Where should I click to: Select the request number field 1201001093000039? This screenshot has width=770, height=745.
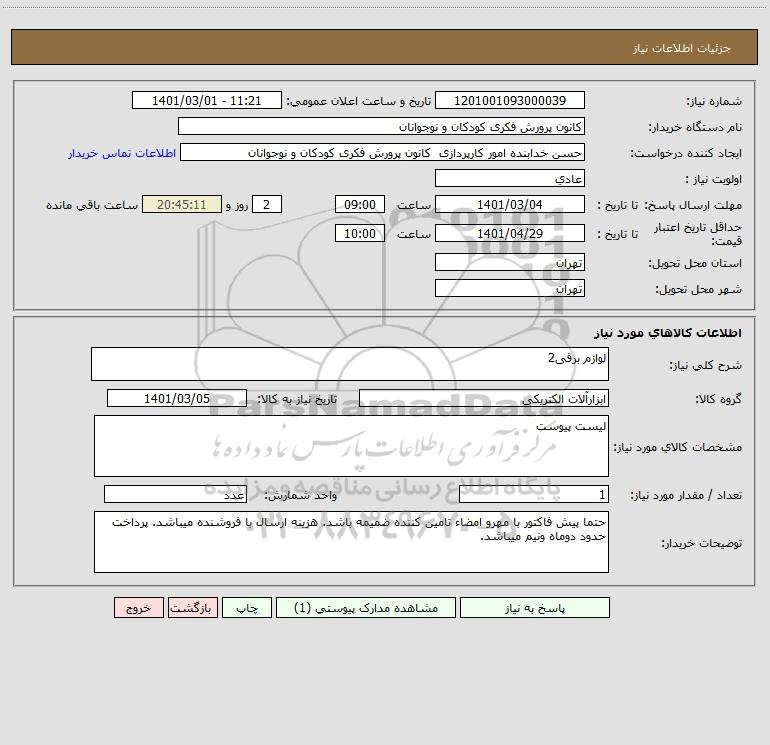click(510, 100)
